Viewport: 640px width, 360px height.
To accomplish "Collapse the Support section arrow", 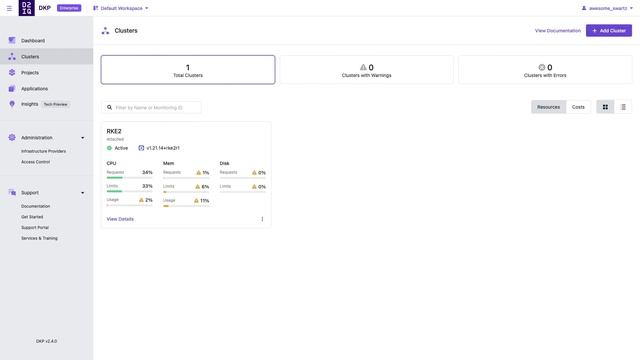I will pos(82,193).
